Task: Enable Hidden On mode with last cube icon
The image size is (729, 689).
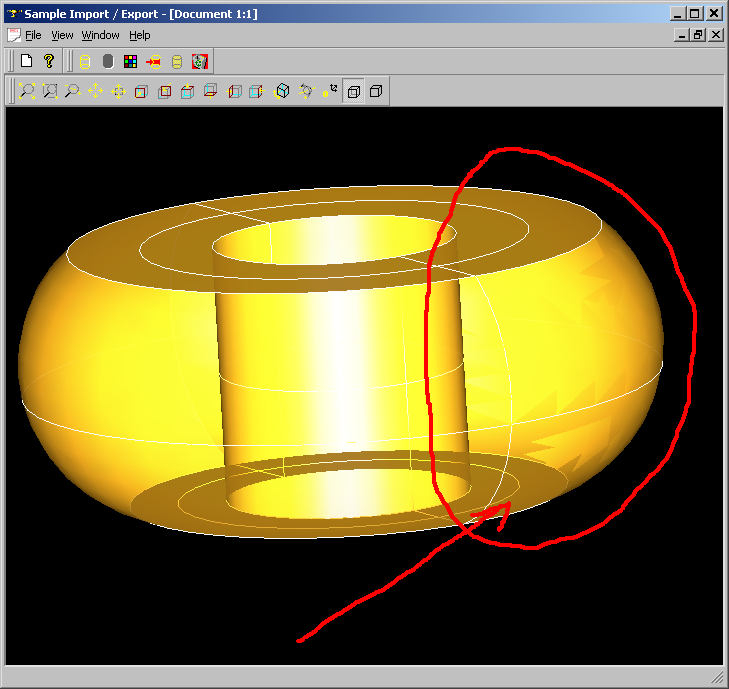Action: 376,92
